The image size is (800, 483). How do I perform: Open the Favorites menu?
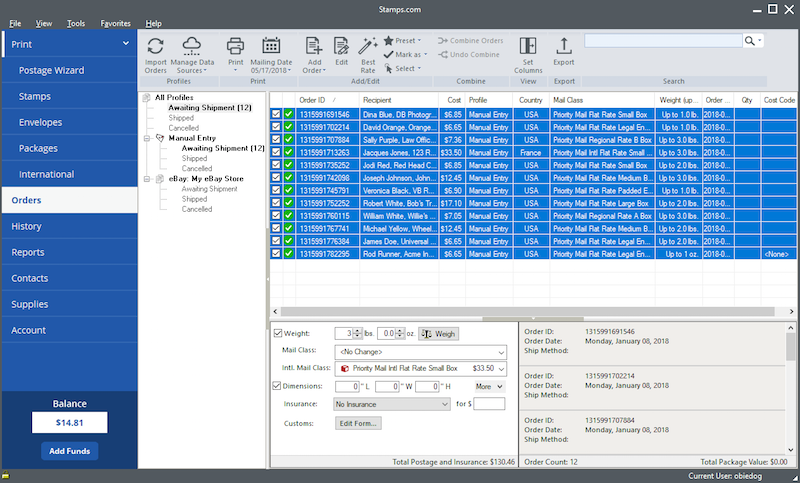[115, 23]
